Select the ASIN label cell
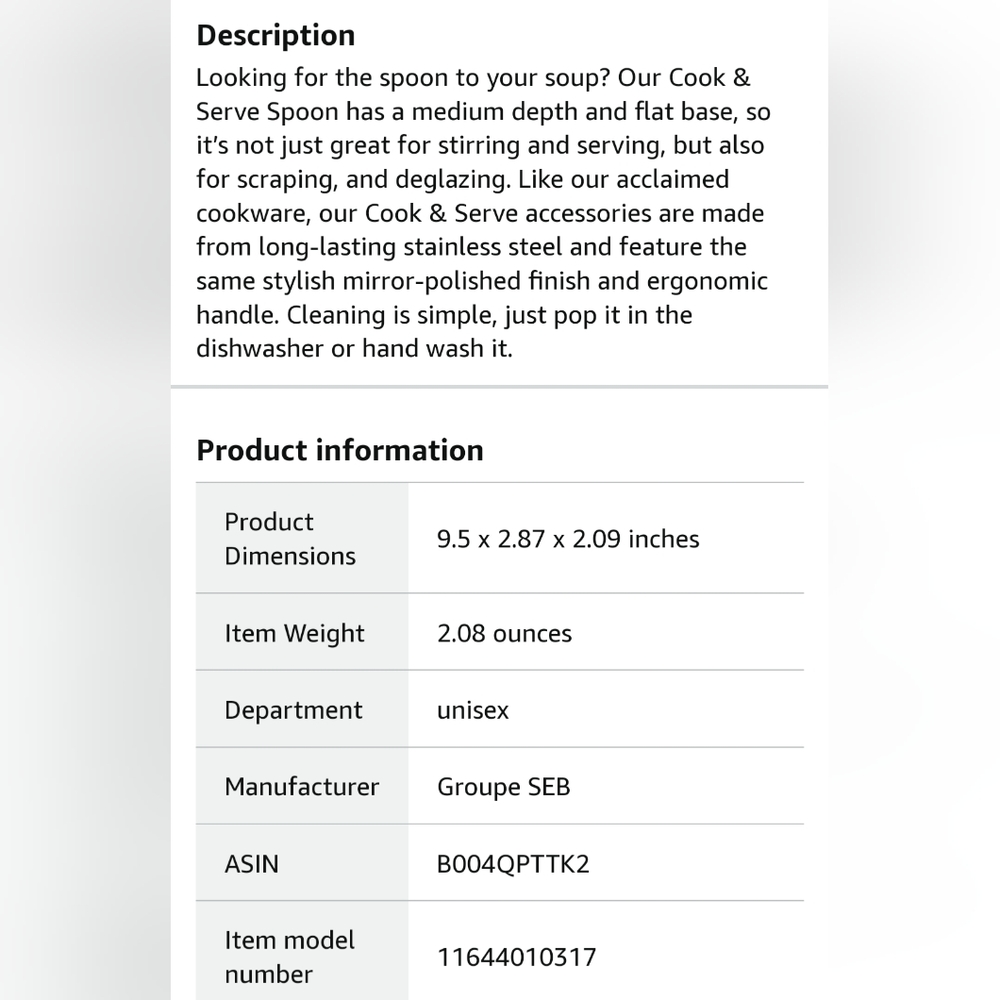This screenshot has height=1000, width=1000. (x=302, y=863)
